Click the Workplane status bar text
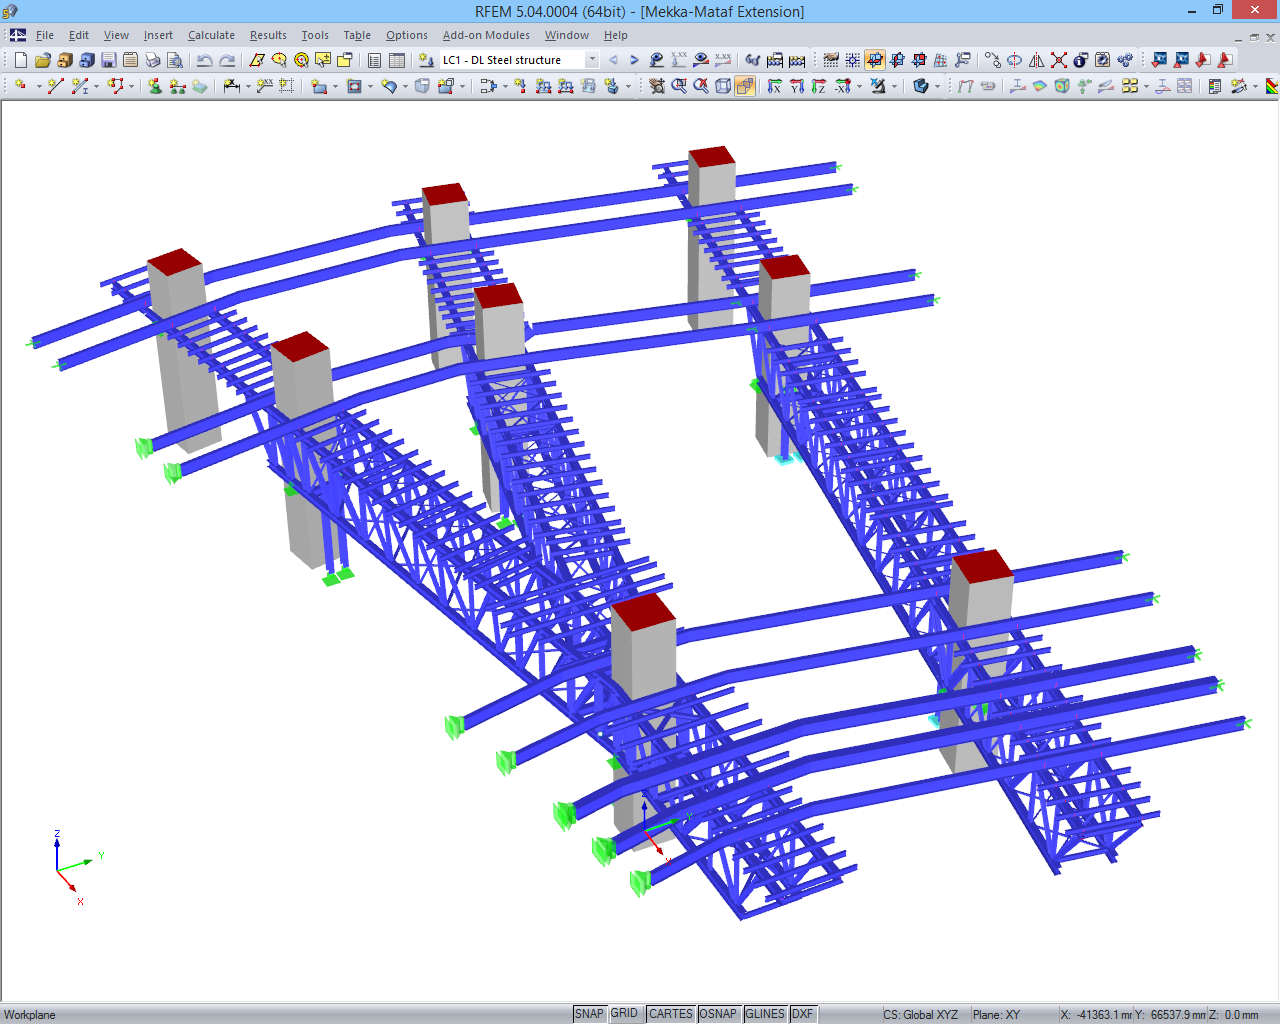 [30, 1014]
